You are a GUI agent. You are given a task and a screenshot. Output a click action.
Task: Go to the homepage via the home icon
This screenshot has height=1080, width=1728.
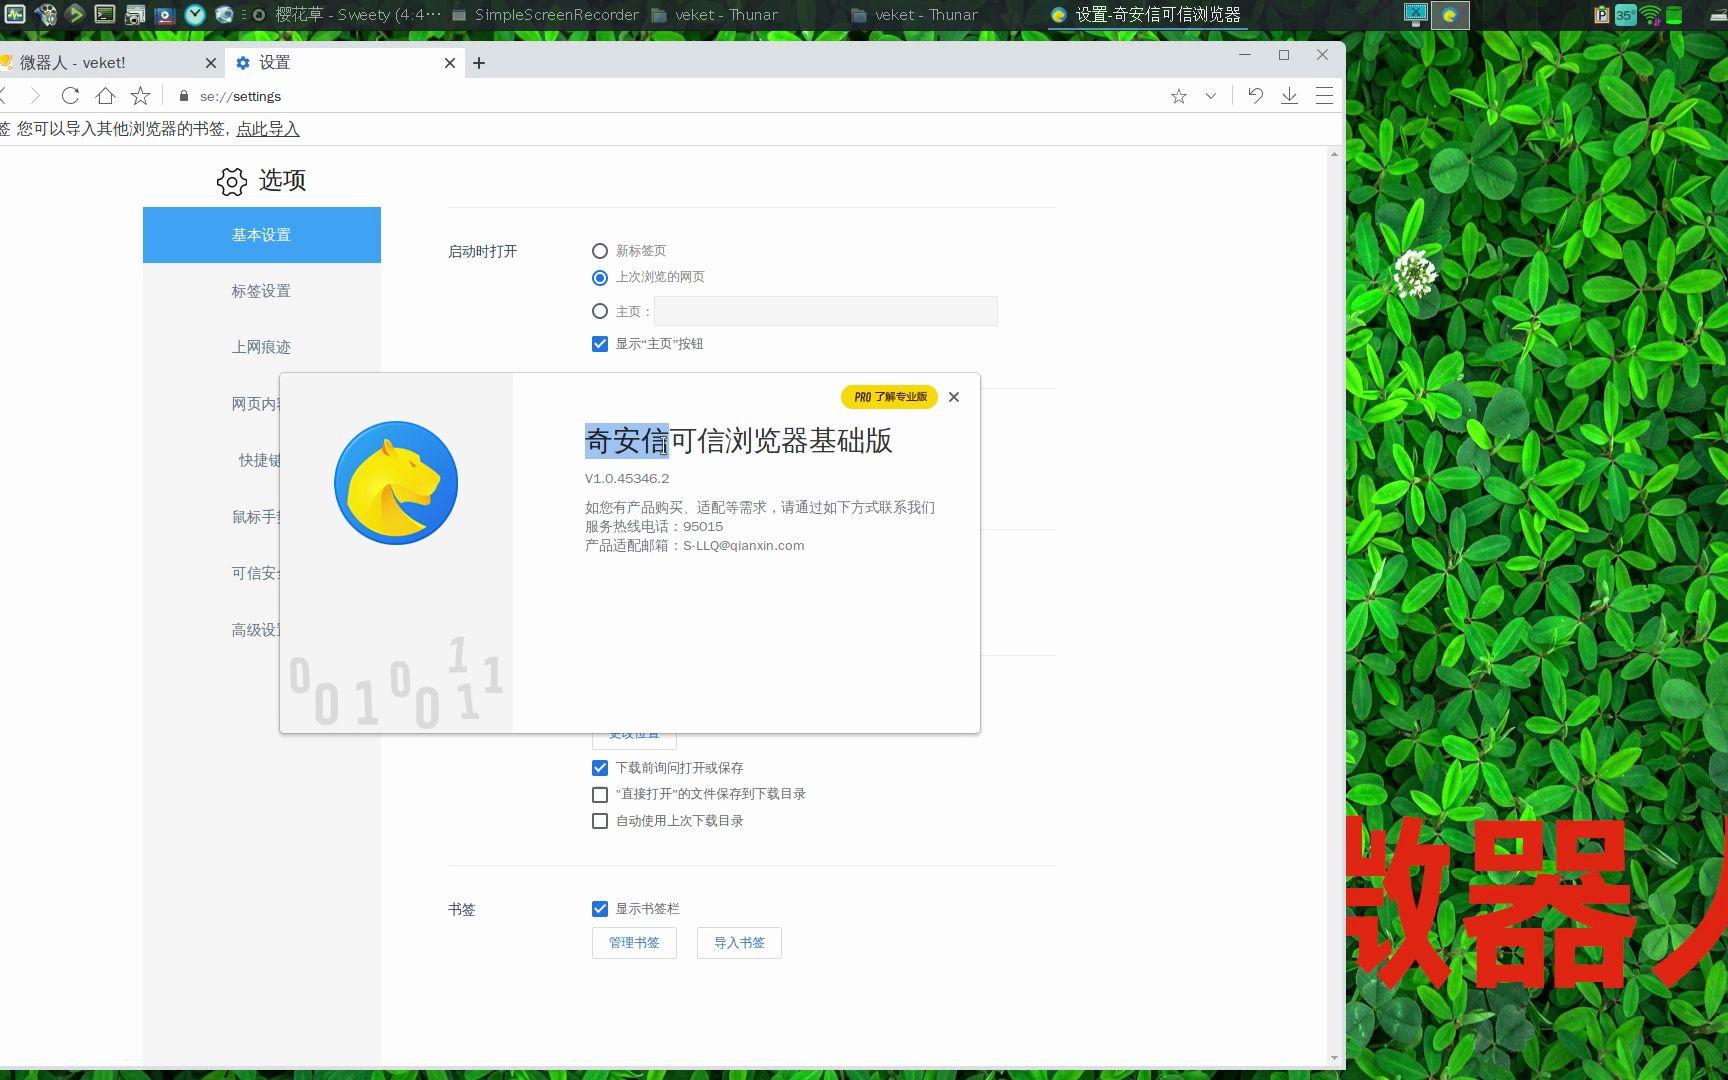pos(105,96)
